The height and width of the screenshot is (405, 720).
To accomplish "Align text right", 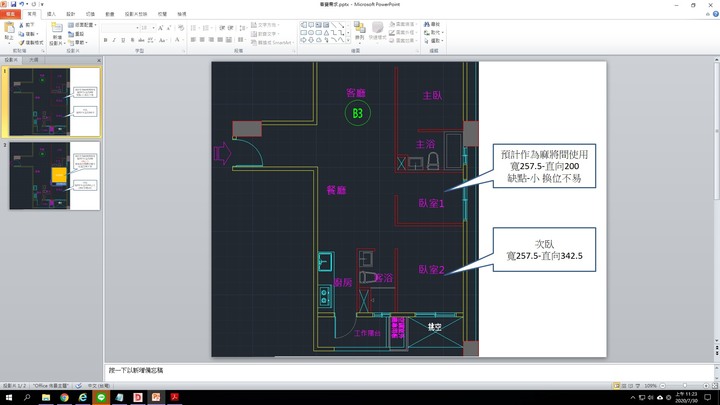I will click(x=211, y=40).
